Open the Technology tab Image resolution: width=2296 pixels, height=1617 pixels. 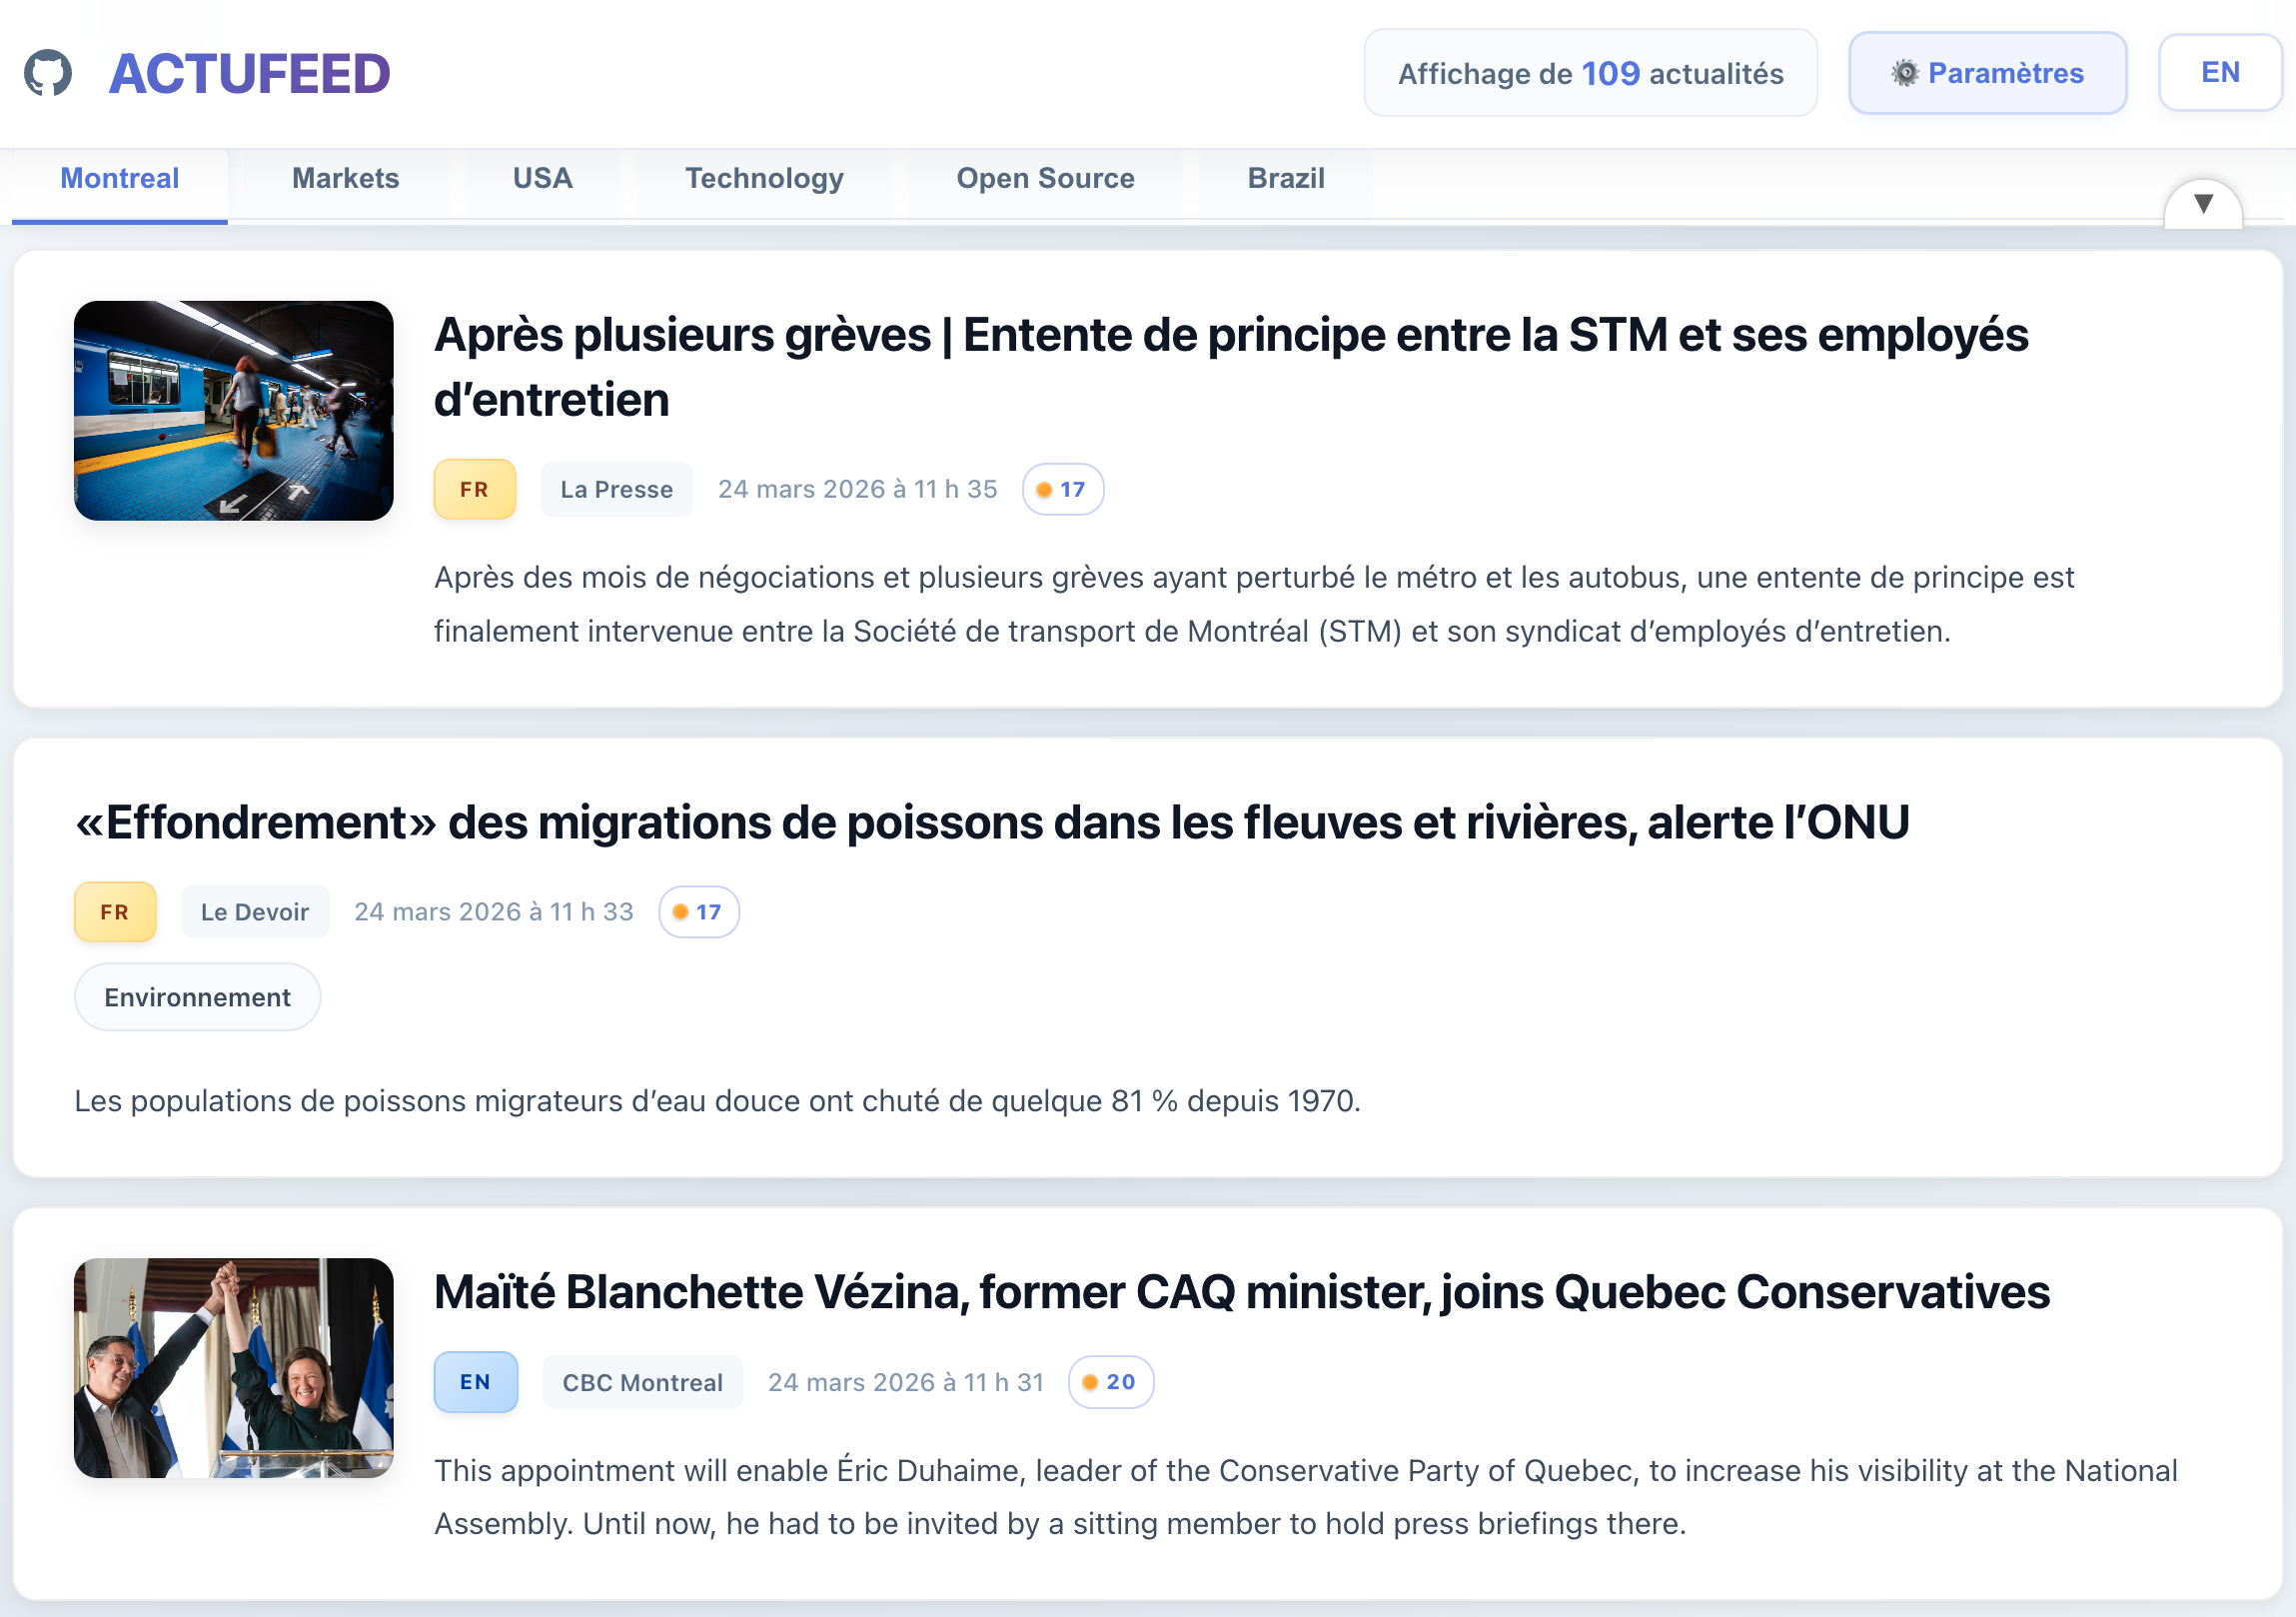764,179
